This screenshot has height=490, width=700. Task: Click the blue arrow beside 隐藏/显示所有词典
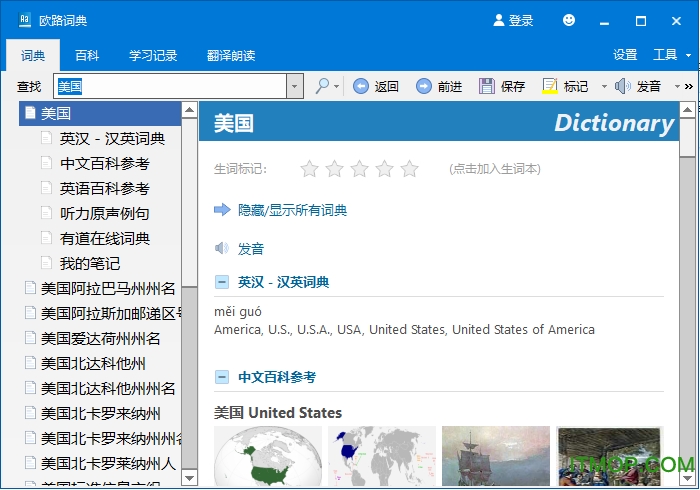coord(222,209)
